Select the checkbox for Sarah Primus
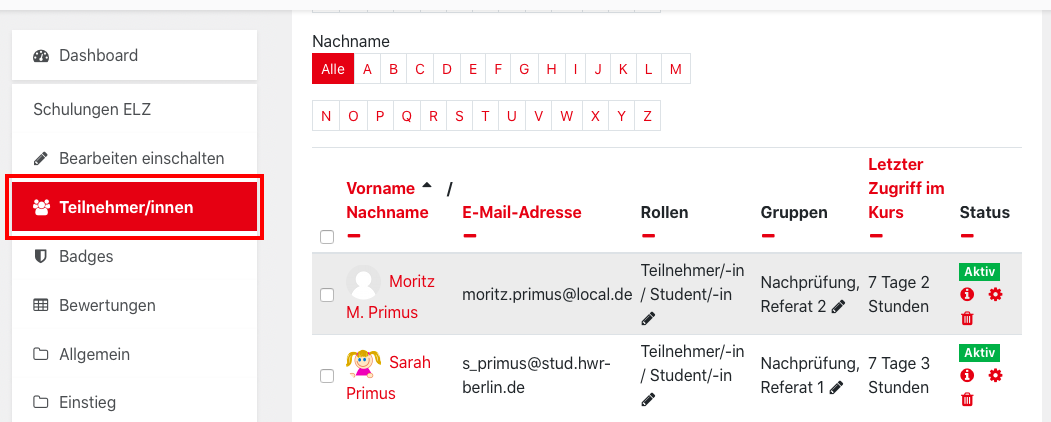Image resolution: width=1051 pixels, height=422 pixels. coord(326,376)
